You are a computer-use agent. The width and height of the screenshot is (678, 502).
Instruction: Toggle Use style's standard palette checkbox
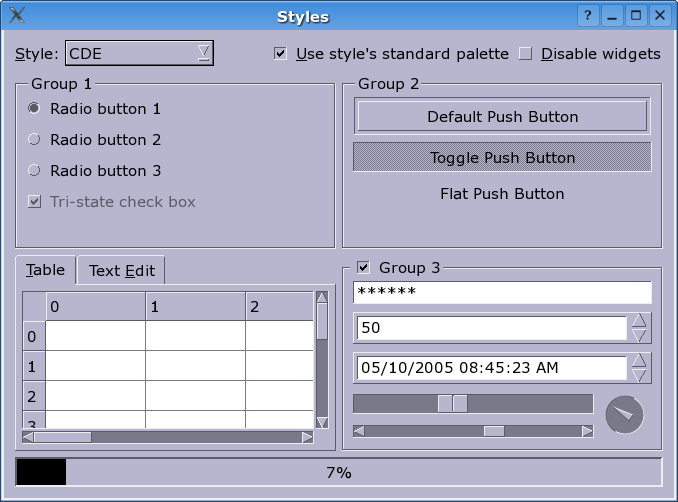(x=280, y=54)
